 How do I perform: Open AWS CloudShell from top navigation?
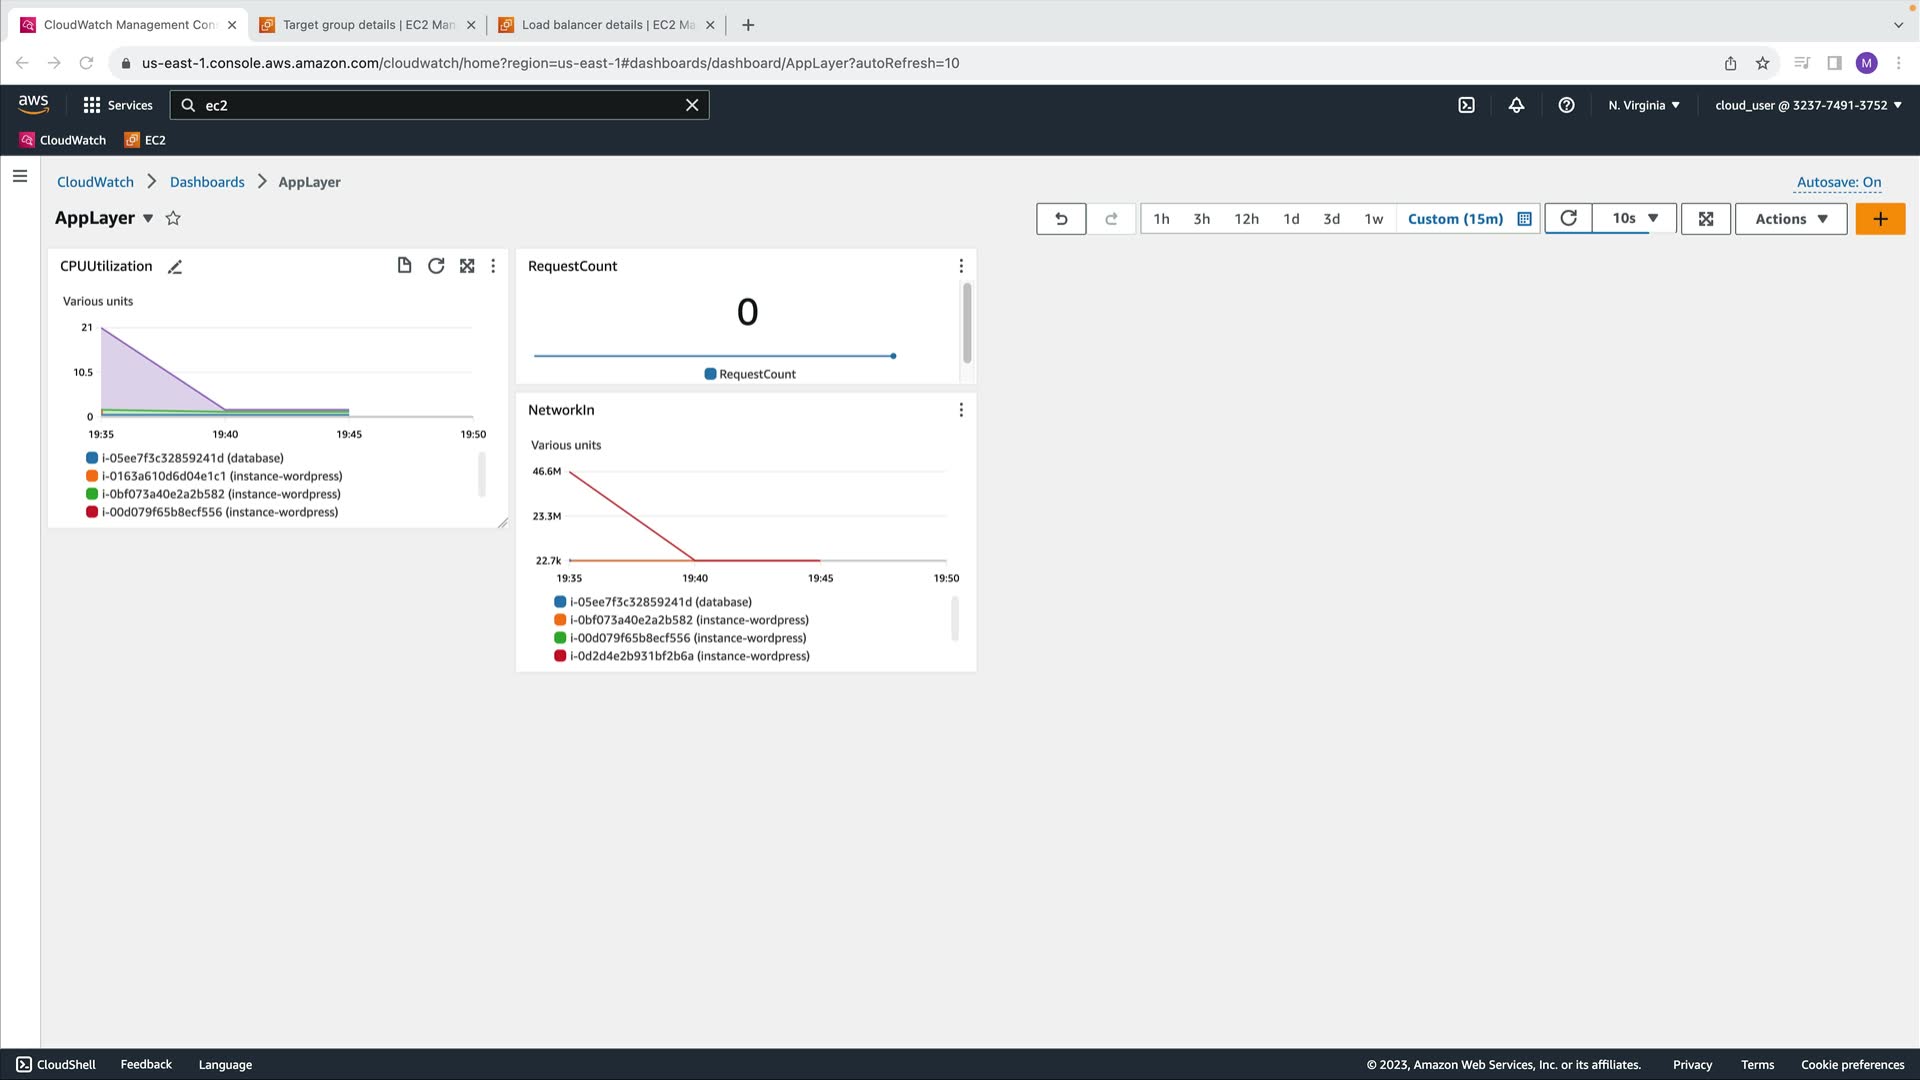click(1466, 105)
